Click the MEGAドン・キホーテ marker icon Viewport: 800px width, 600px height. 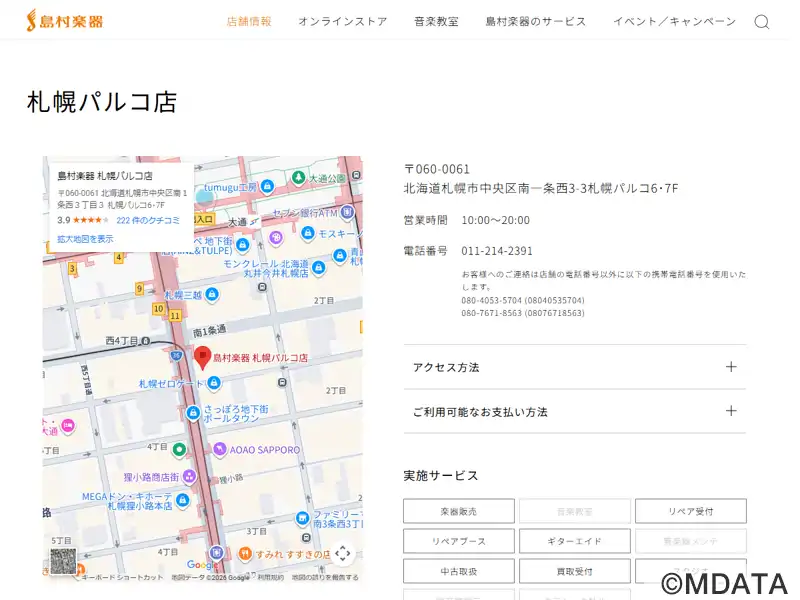point(183,500)
